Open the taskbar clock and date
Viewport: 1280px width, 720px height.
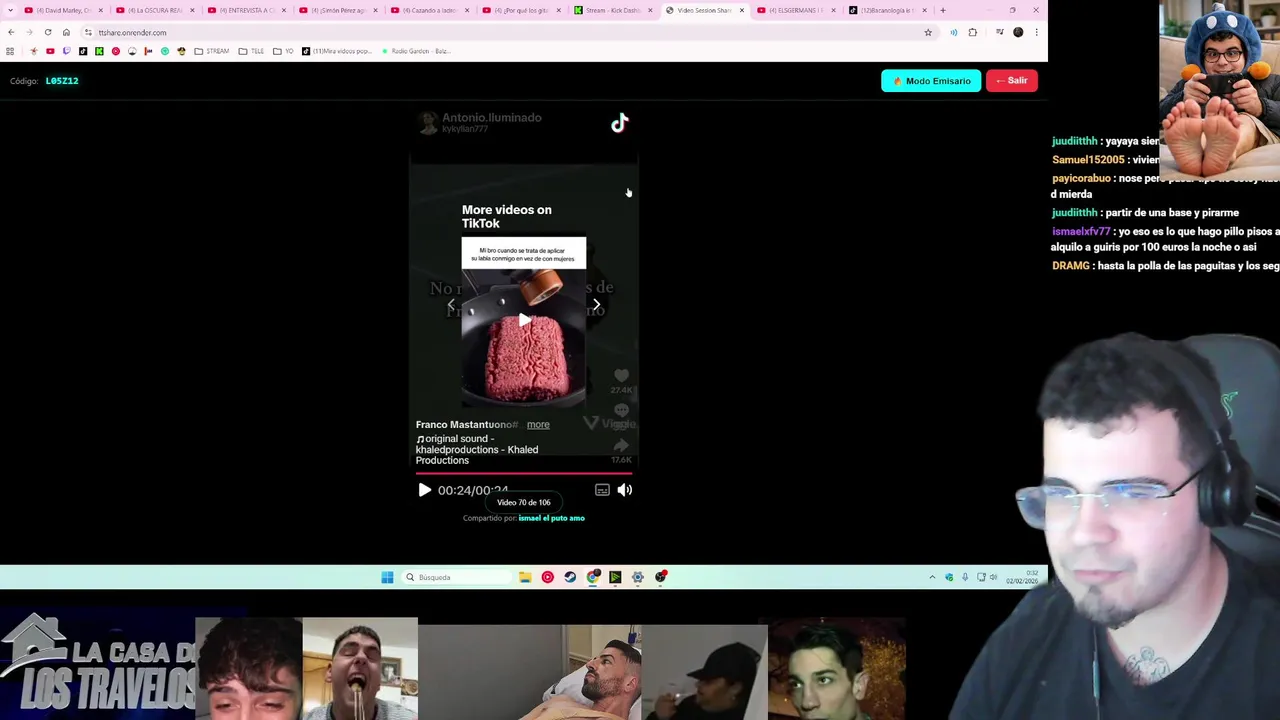click(x=1022, y=577)
